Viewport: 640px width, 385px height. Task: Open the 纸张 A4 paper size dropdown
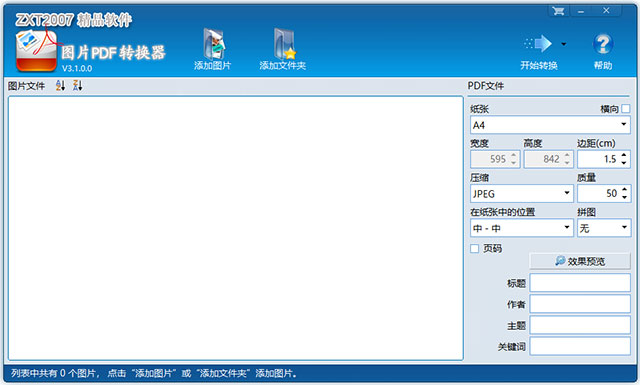(550, 125)
